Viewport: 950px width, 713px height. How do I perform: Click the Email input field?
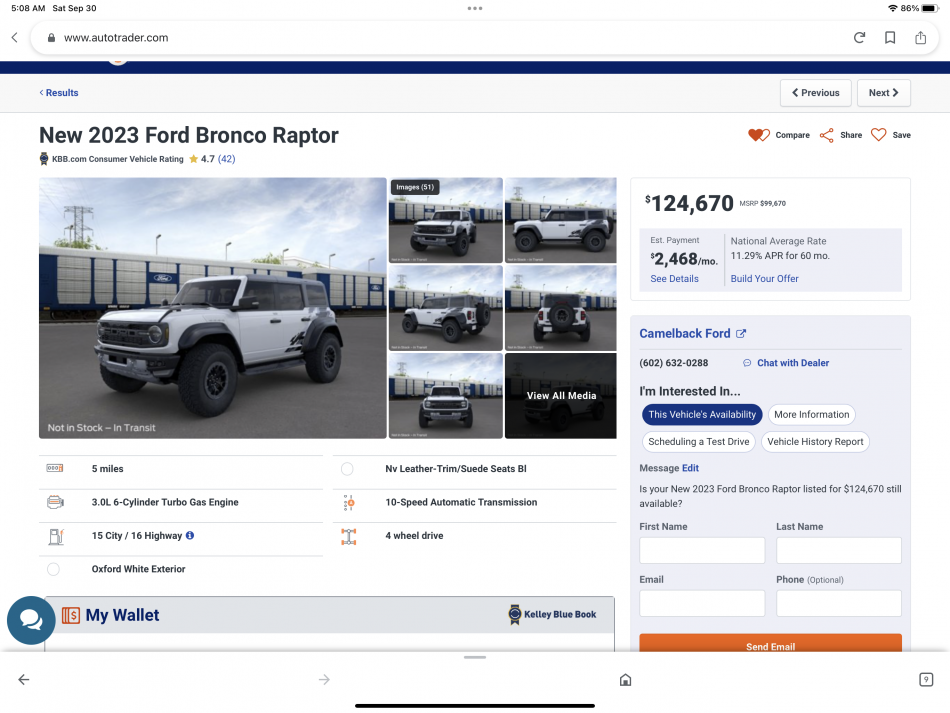[x=702, y=603]
